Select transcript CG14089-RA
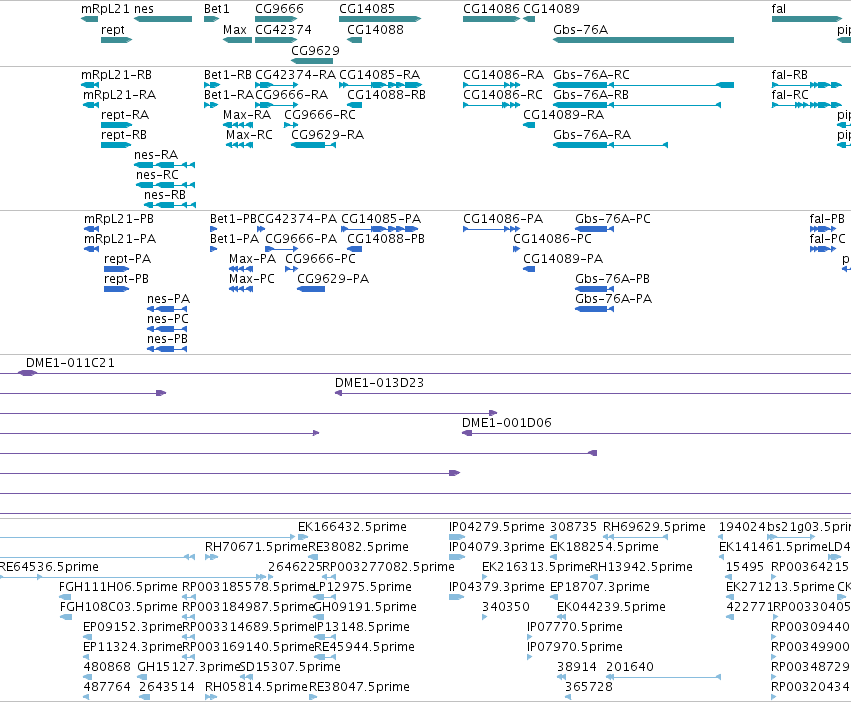This screenshot has width=851, height=702. [529, 125]
